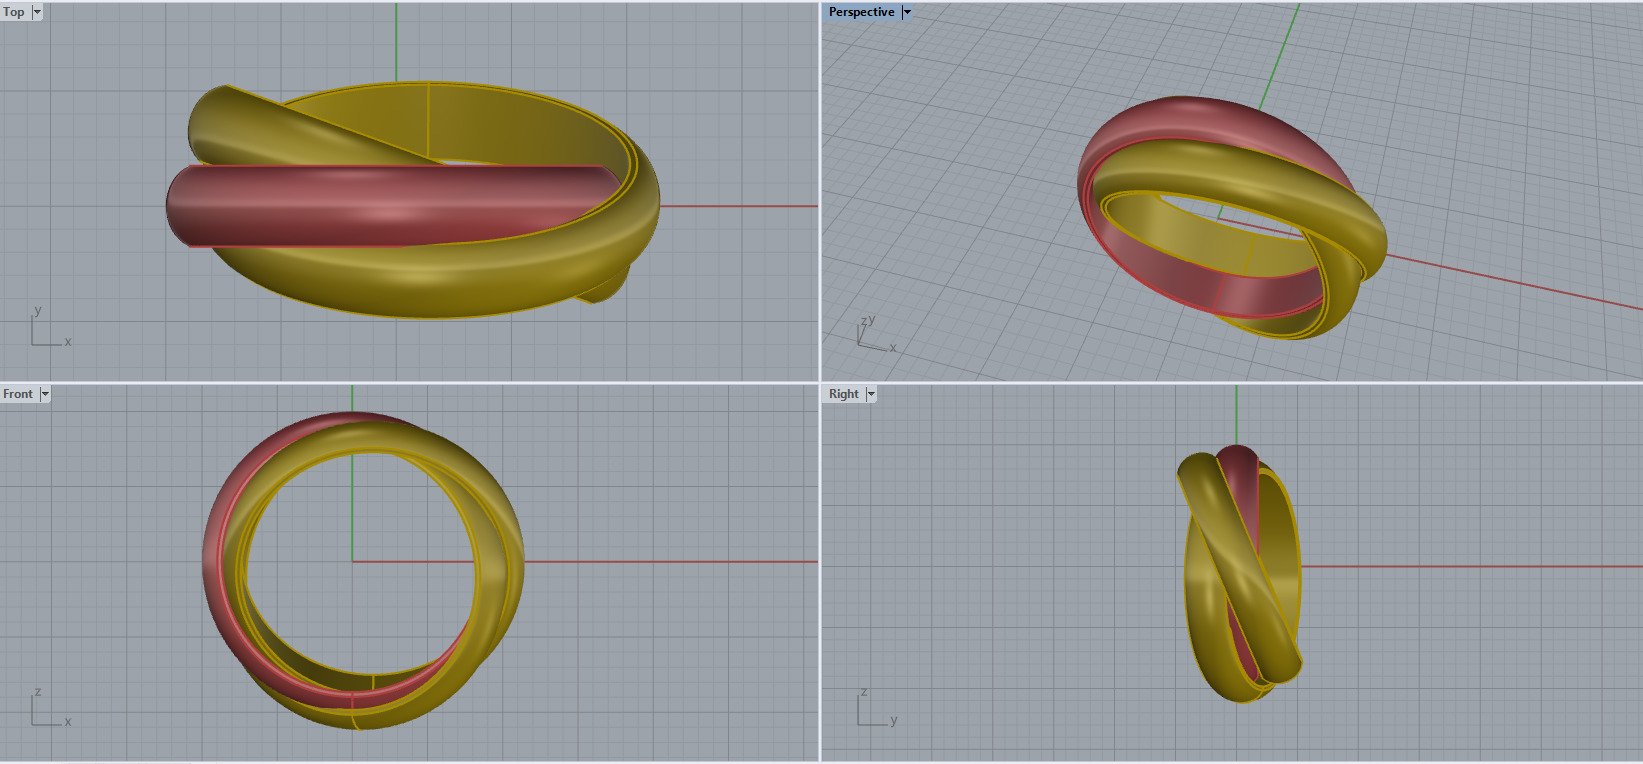Image resolution: width=1643 pixels, height=764 pixels.
Task: Open the Top viewport dropdown arrow
Action: pyautogui.click(x=37, y=12)
